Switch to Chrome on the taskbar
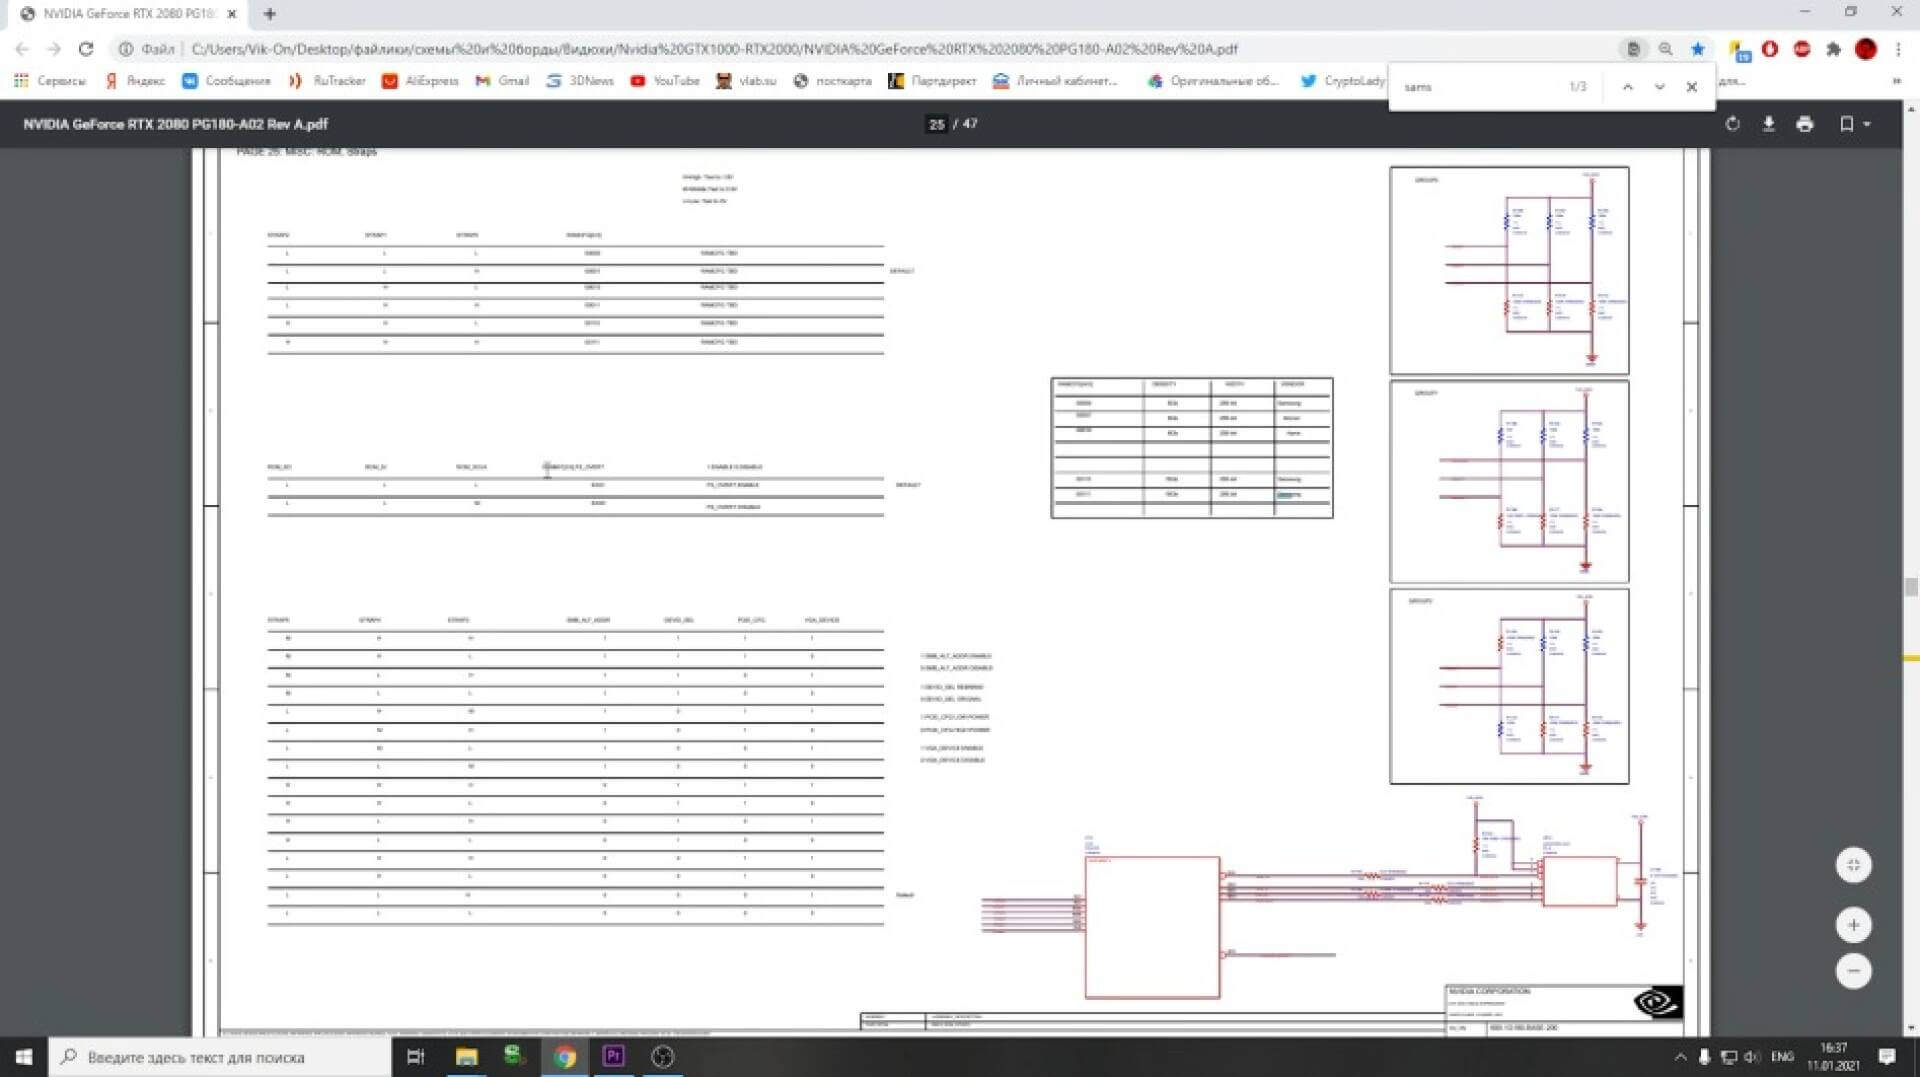 tap(565, 1057)
